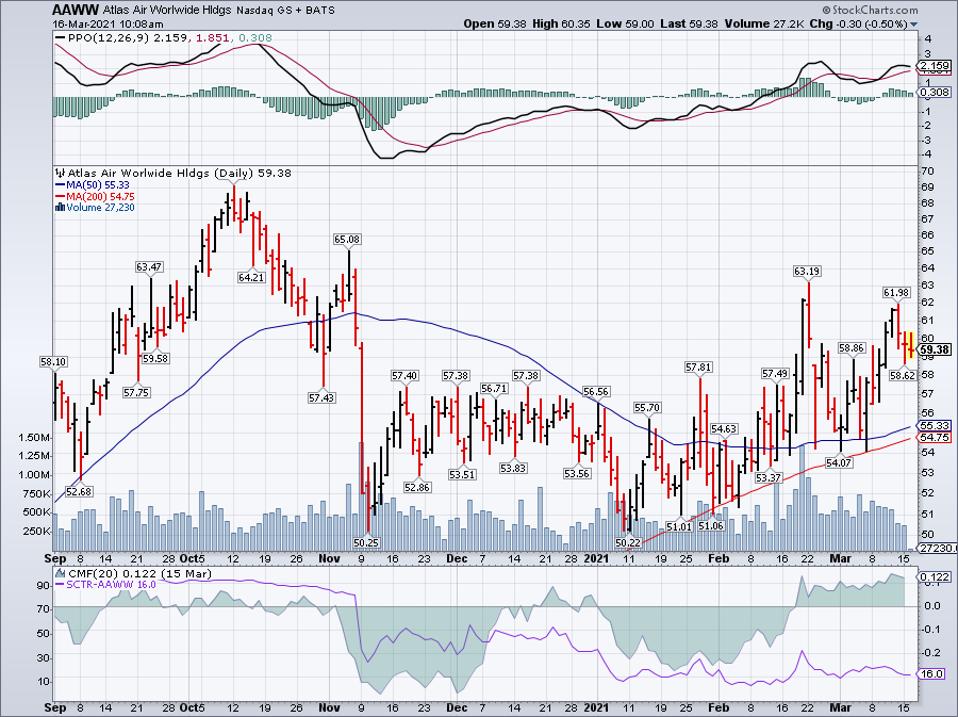Viewport: 958px width, 717px height.
Task: Click the bar-chart icon before Atlas Air Daily legend
Action: tap(60, 173)
